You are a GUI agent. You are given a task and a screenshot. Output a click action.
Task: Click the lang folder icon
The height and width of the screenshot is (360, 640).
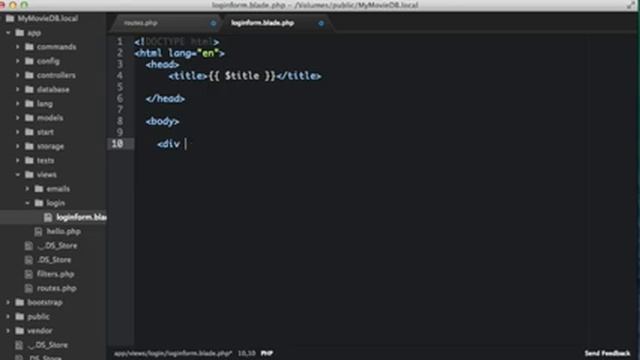(x=29, y=104)
